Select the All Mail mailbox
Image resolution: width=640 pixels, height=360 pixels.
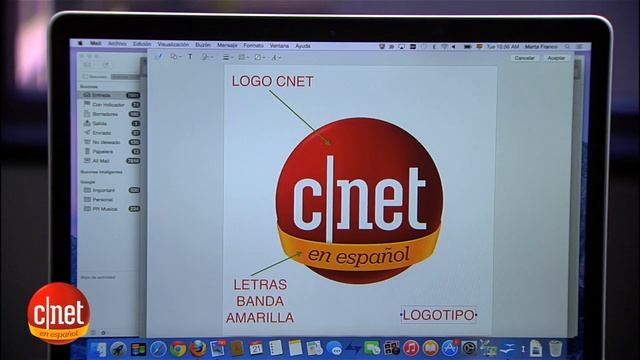pos(110,161)
